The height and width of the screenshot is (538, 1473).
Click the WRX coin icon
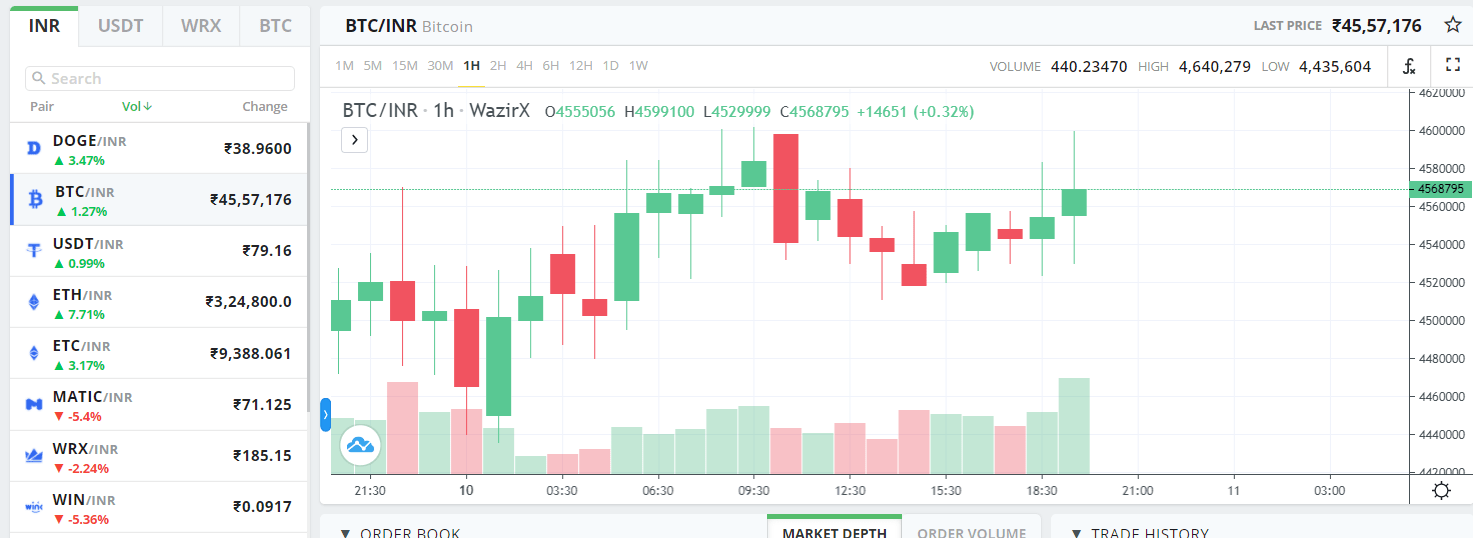pyautogui.click(x=33, y=456)
